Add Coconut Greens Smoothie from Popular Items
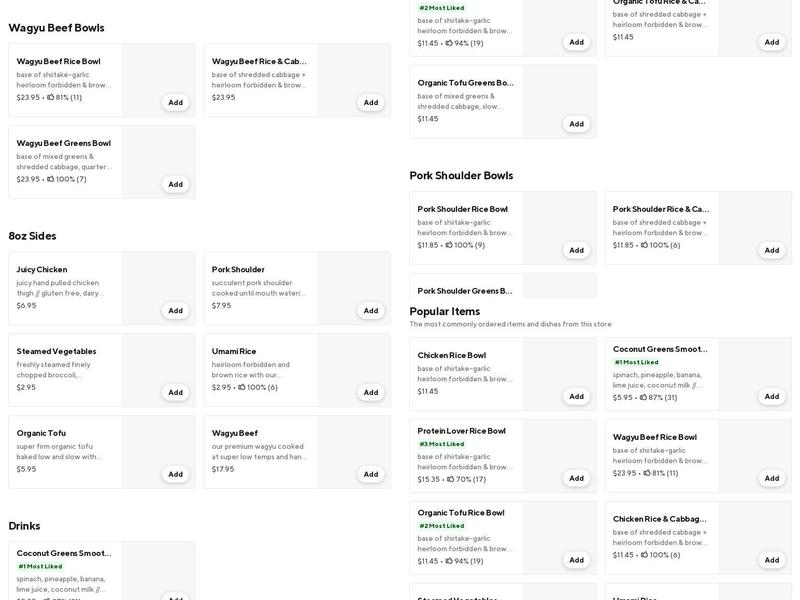Screen dimensions: 800x600 tap(771, 396)
